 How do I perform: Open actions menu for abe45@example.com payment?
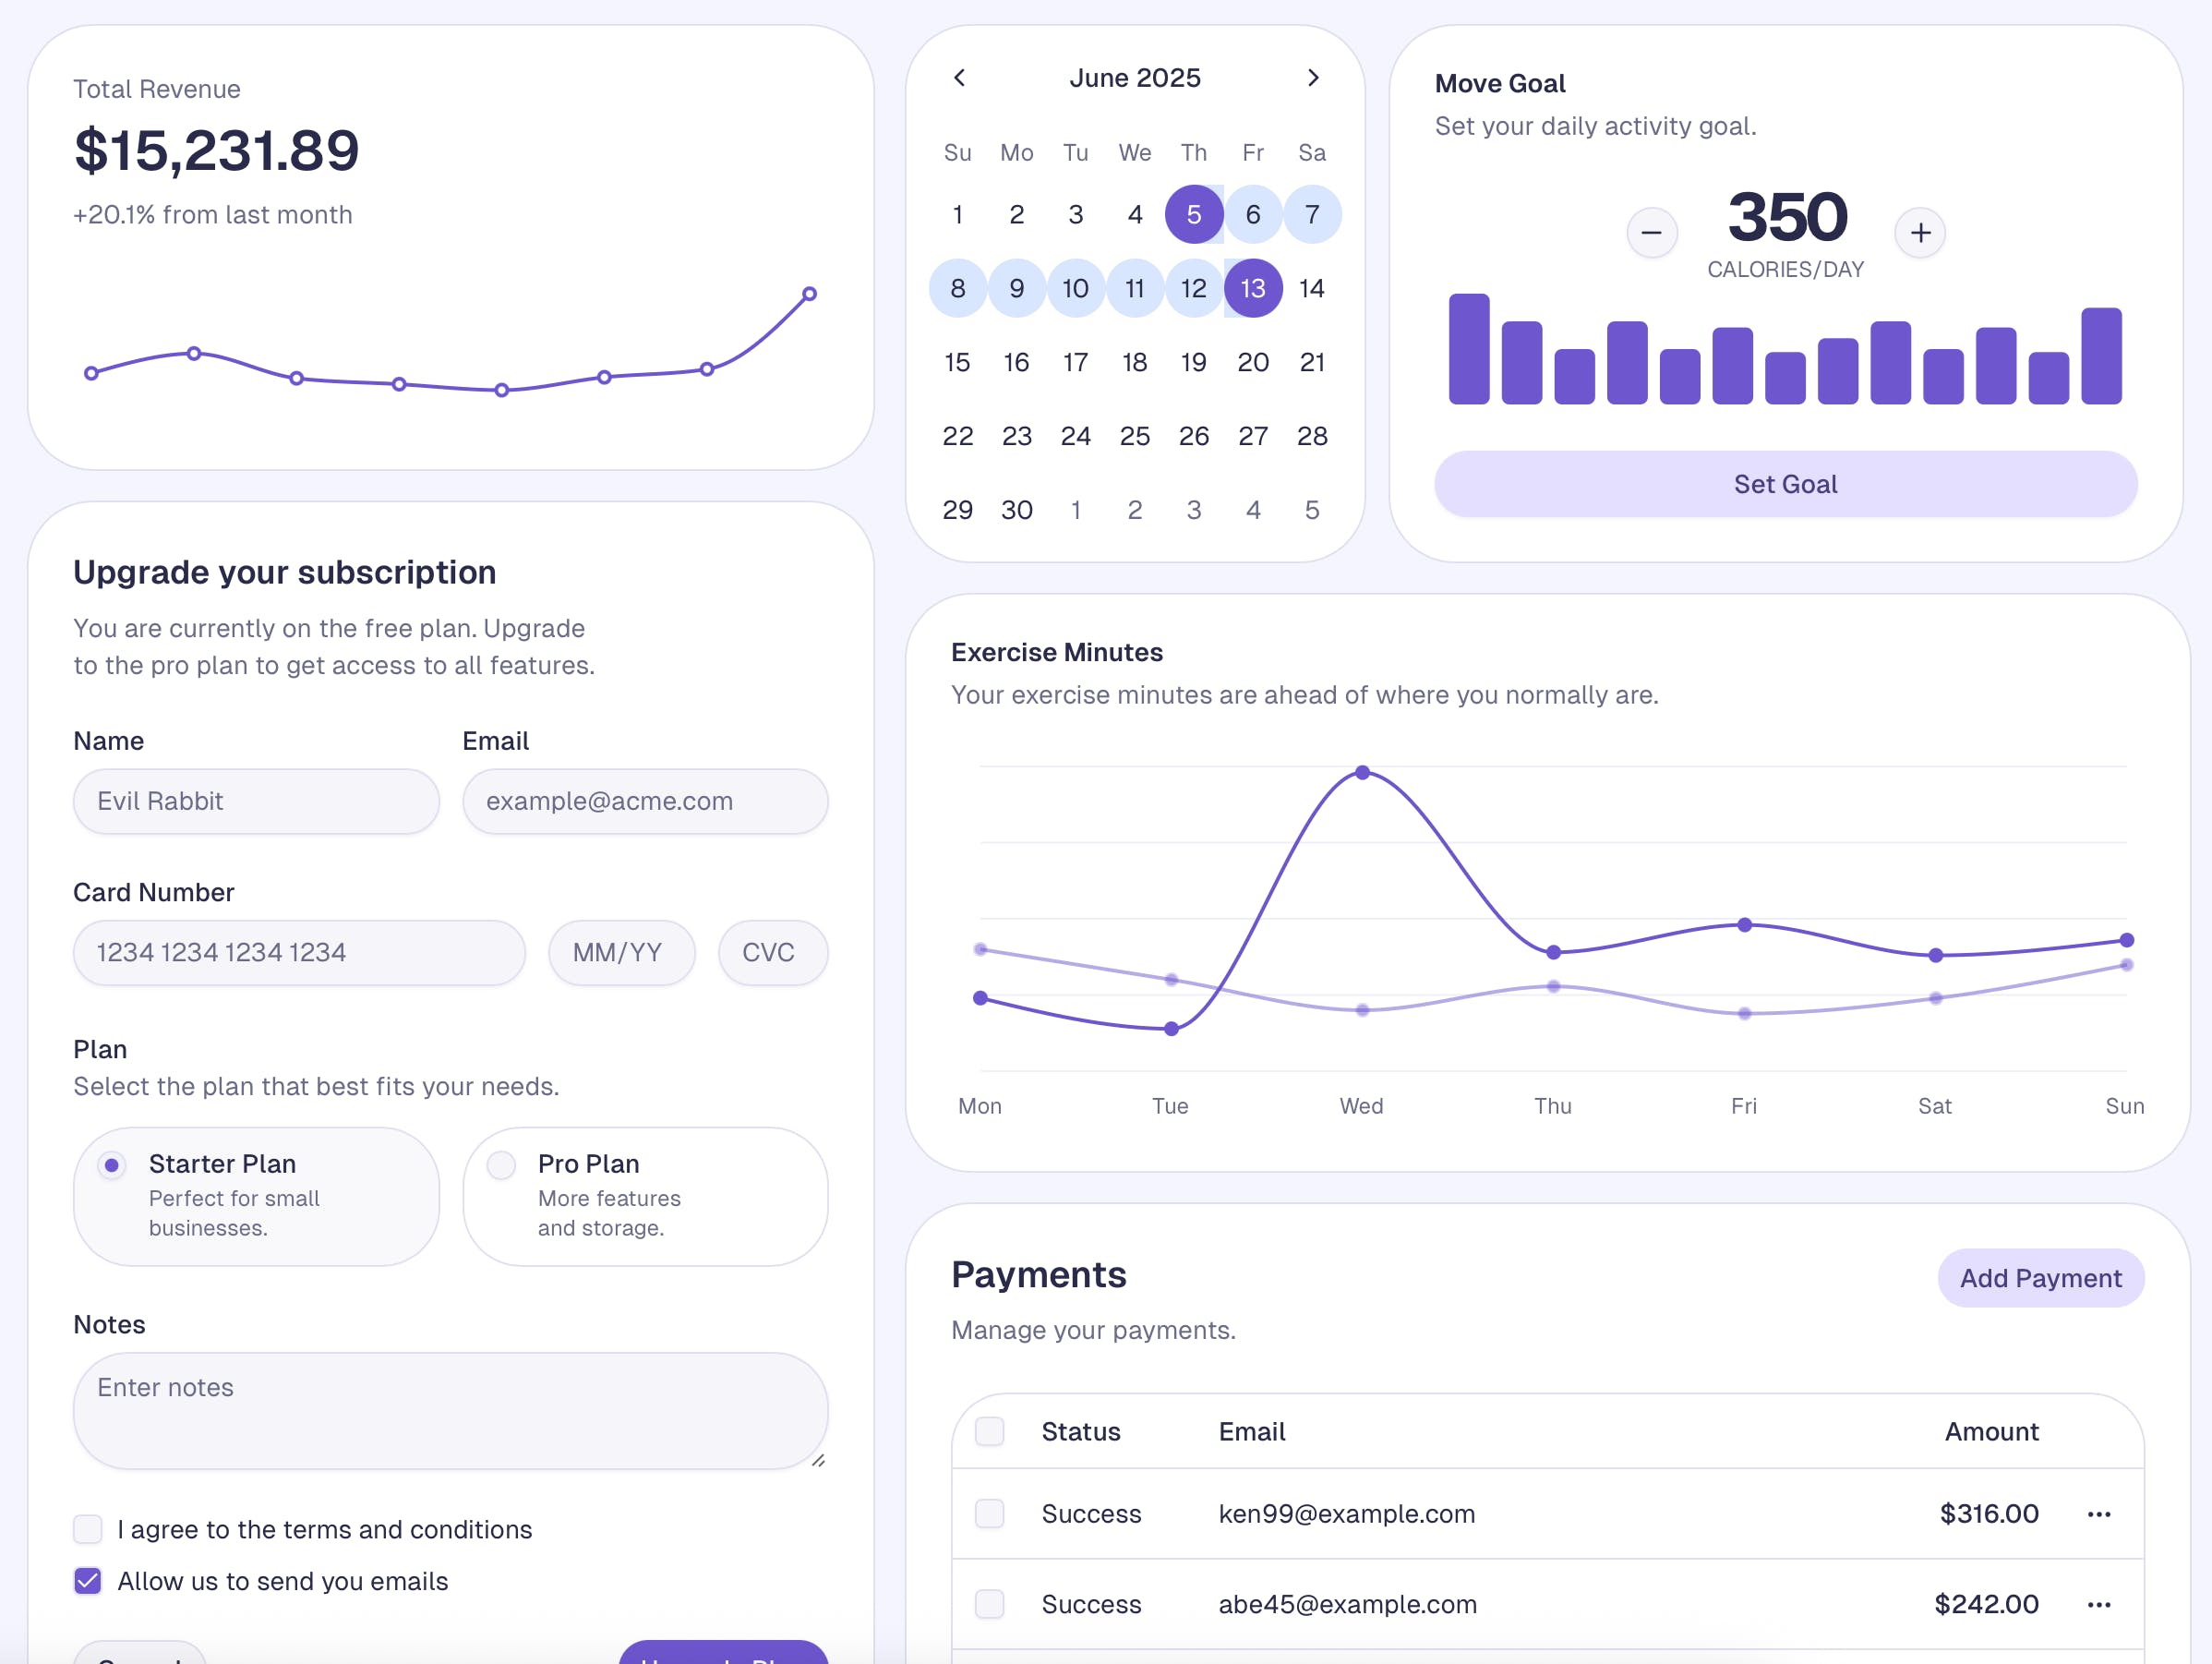pos(2098,1604)
